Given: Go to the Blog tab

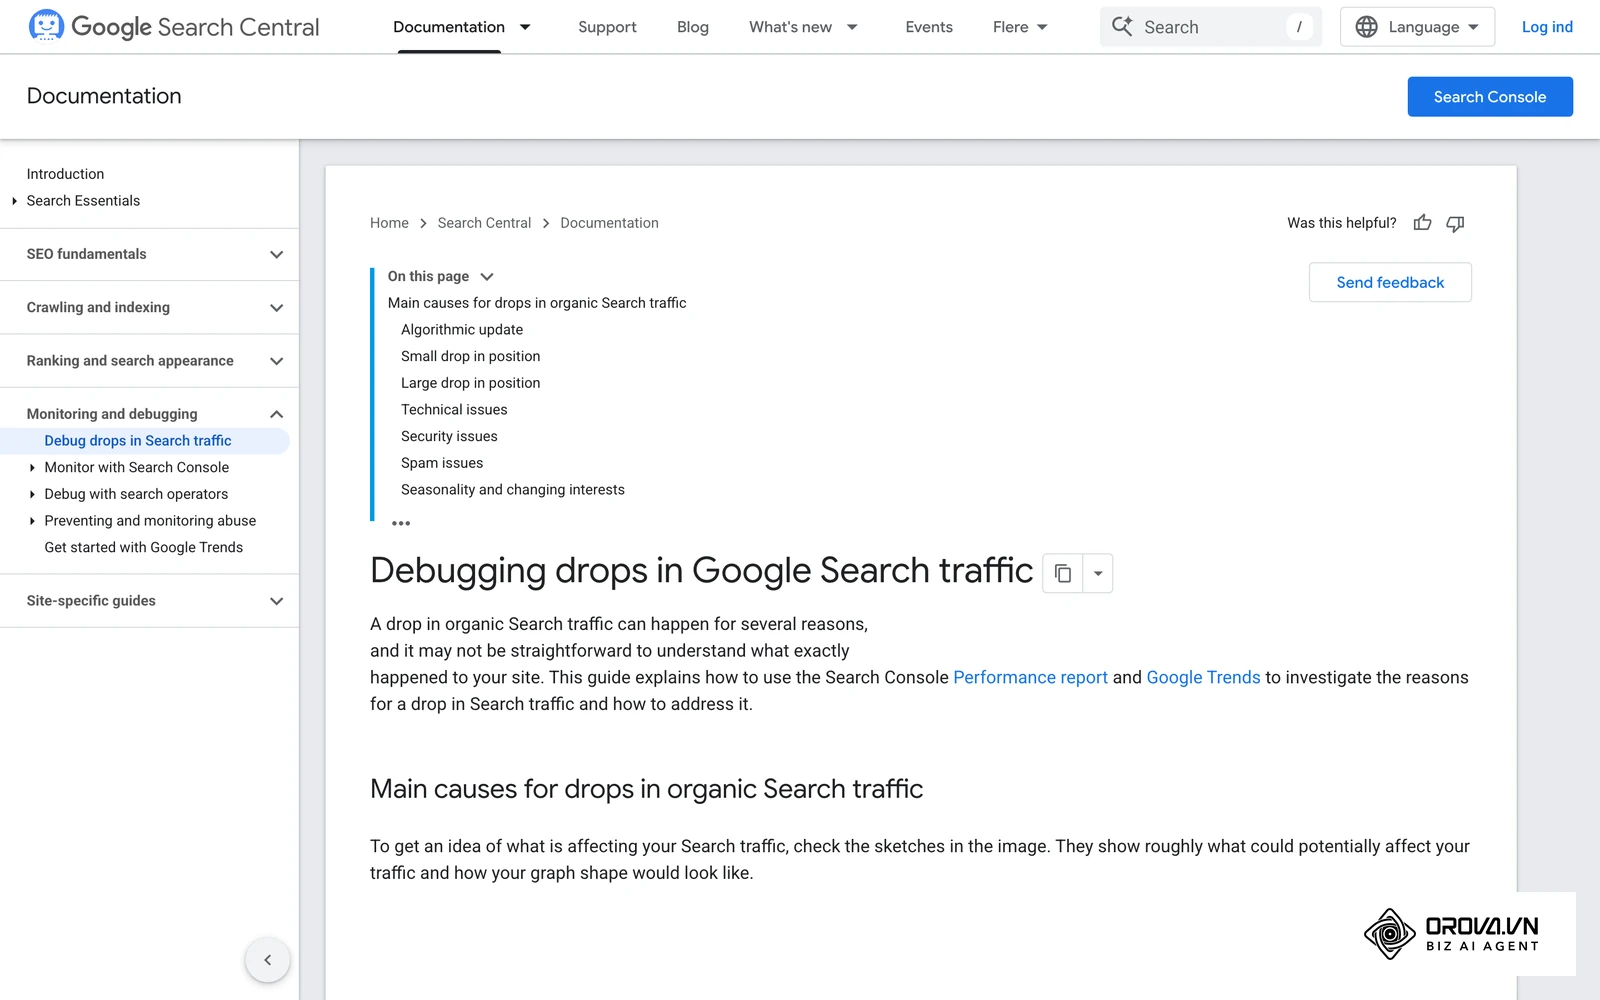Looking at the screenshot, I should coord(692,27).
